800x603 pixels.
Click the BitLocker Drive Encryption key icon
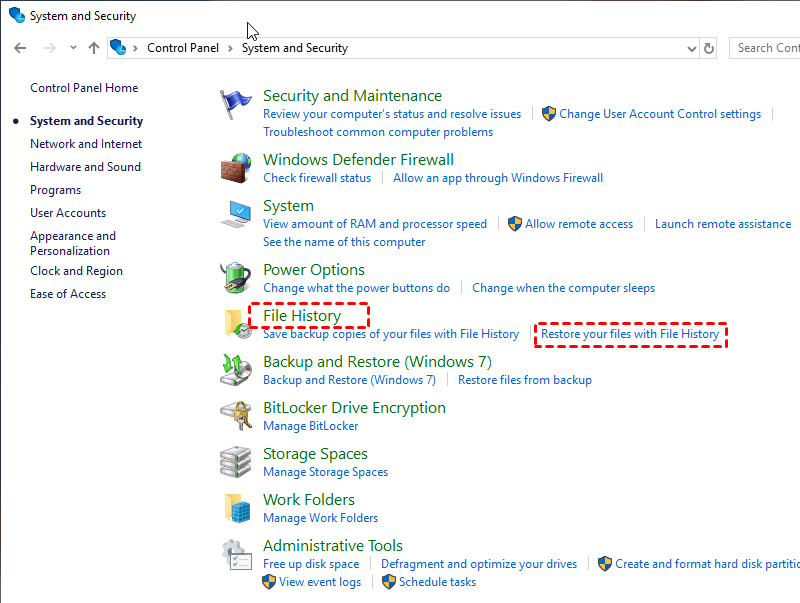click(236, 417)
